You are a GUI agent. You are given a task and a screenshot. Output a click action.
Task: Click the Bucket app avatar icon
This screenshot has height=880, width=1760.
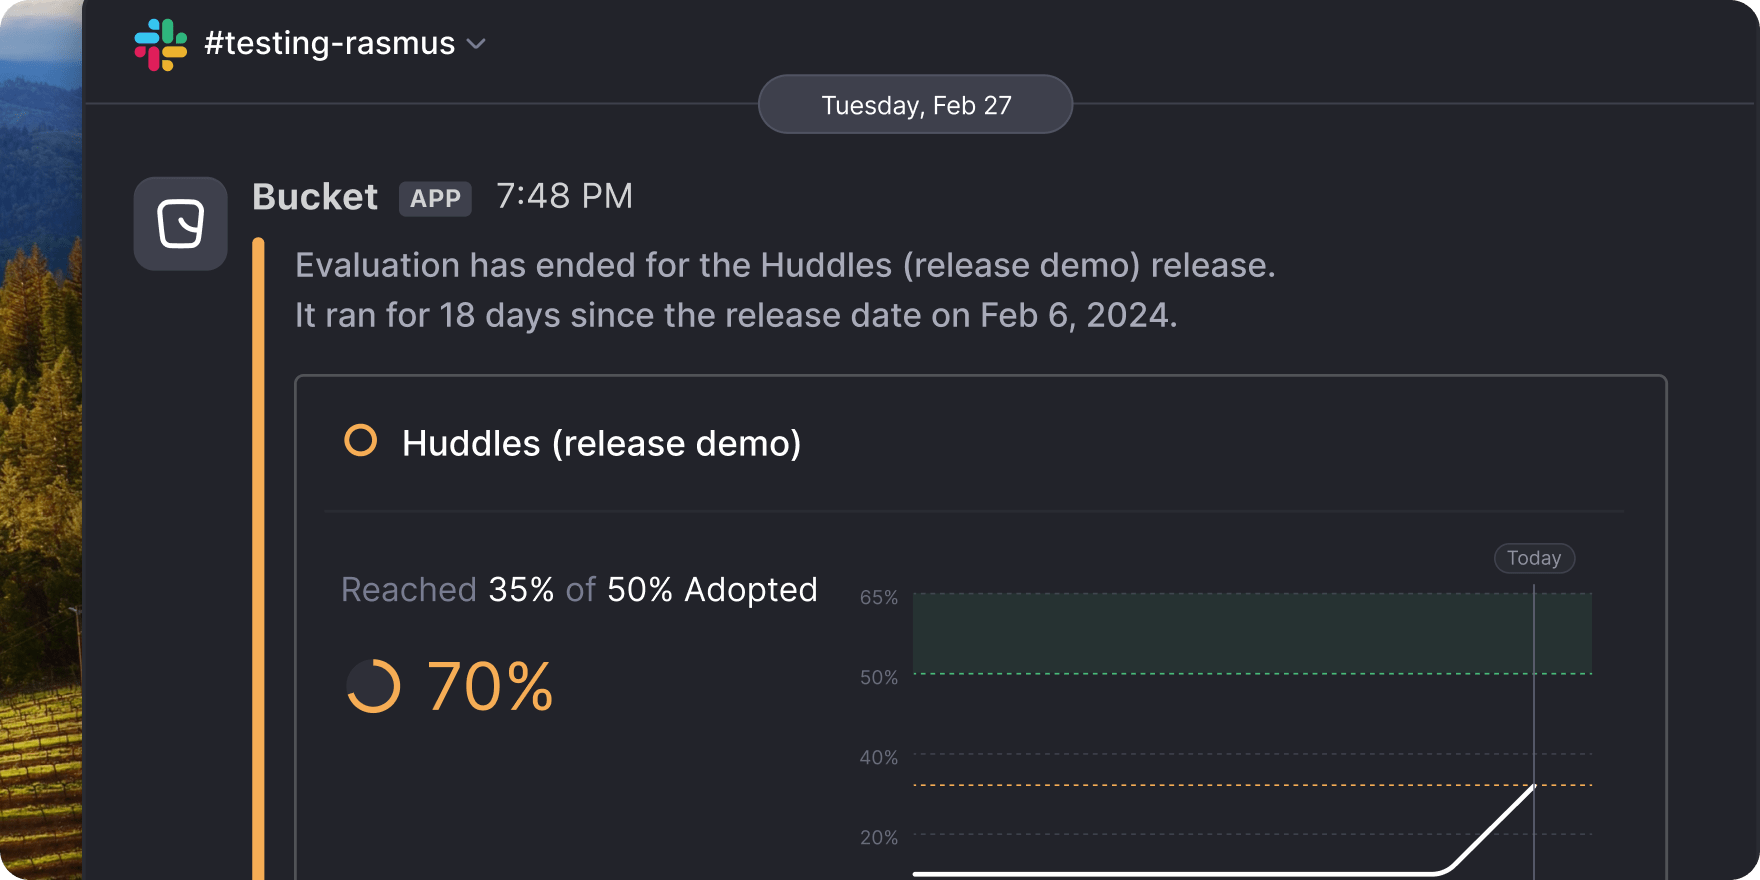click(x=181, y=223)
